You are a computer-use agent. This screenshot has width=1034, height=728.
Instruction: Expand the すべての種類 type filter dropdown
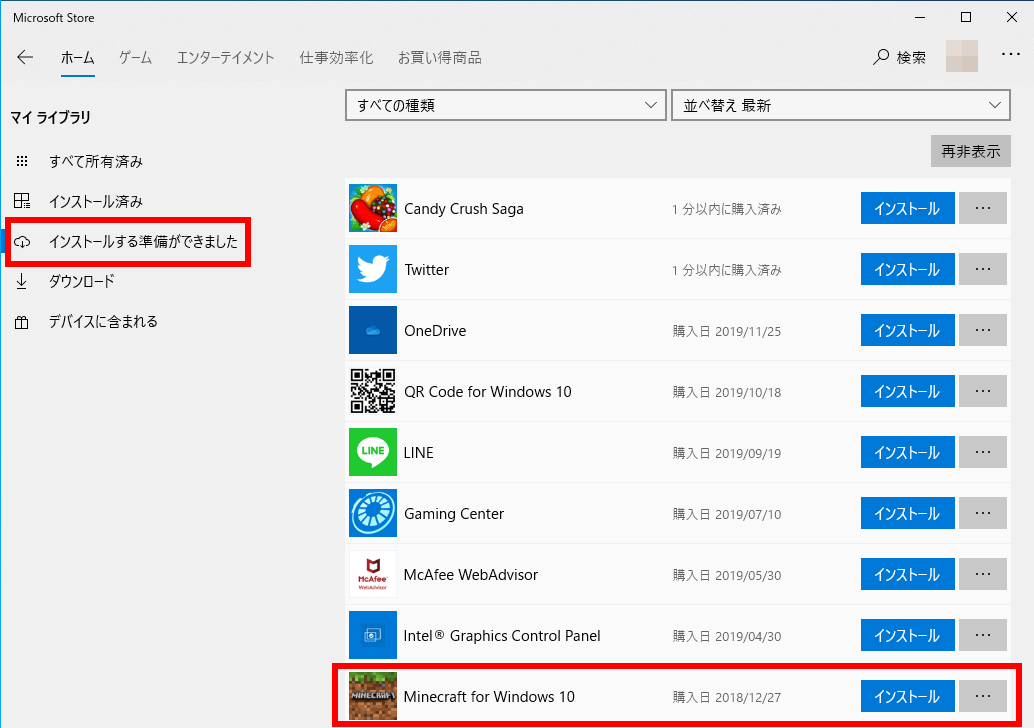(506, 106)
